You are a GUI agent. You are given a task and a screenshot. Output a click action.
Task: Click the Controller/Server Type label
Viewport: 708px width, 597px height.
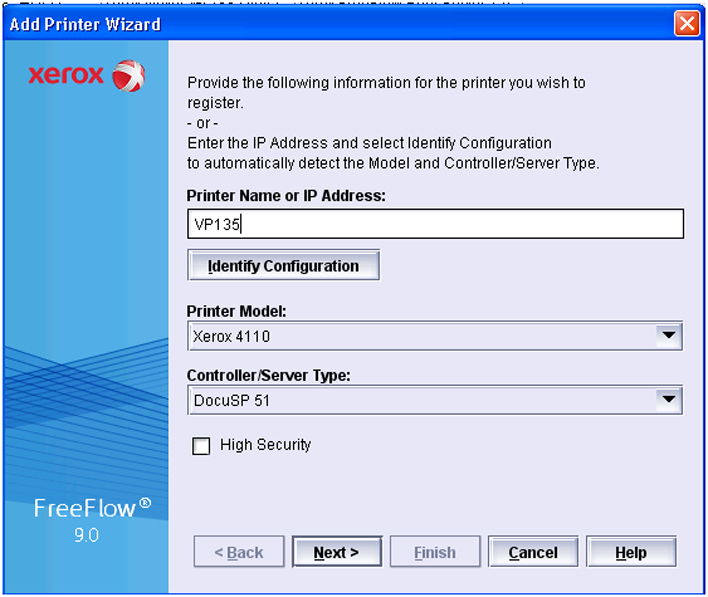[x=269, y=375]
